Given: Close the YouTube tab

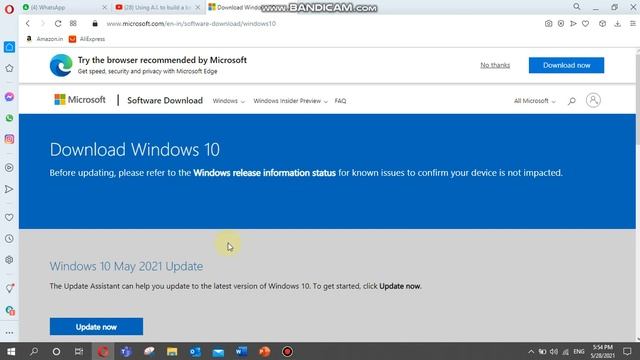Looking at the screenshot, I should [198, 7].
